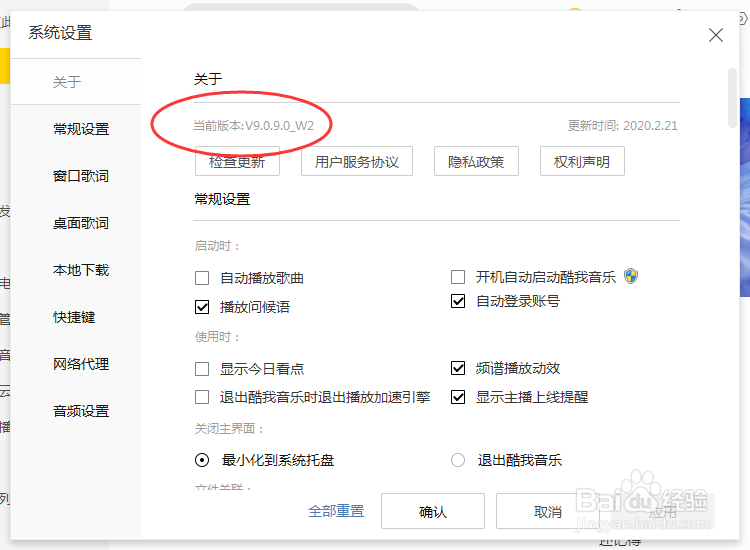The width and height of the screenshot is (750, 550).
Task: Click the 检查更新 button
Action: click(237, 162)
